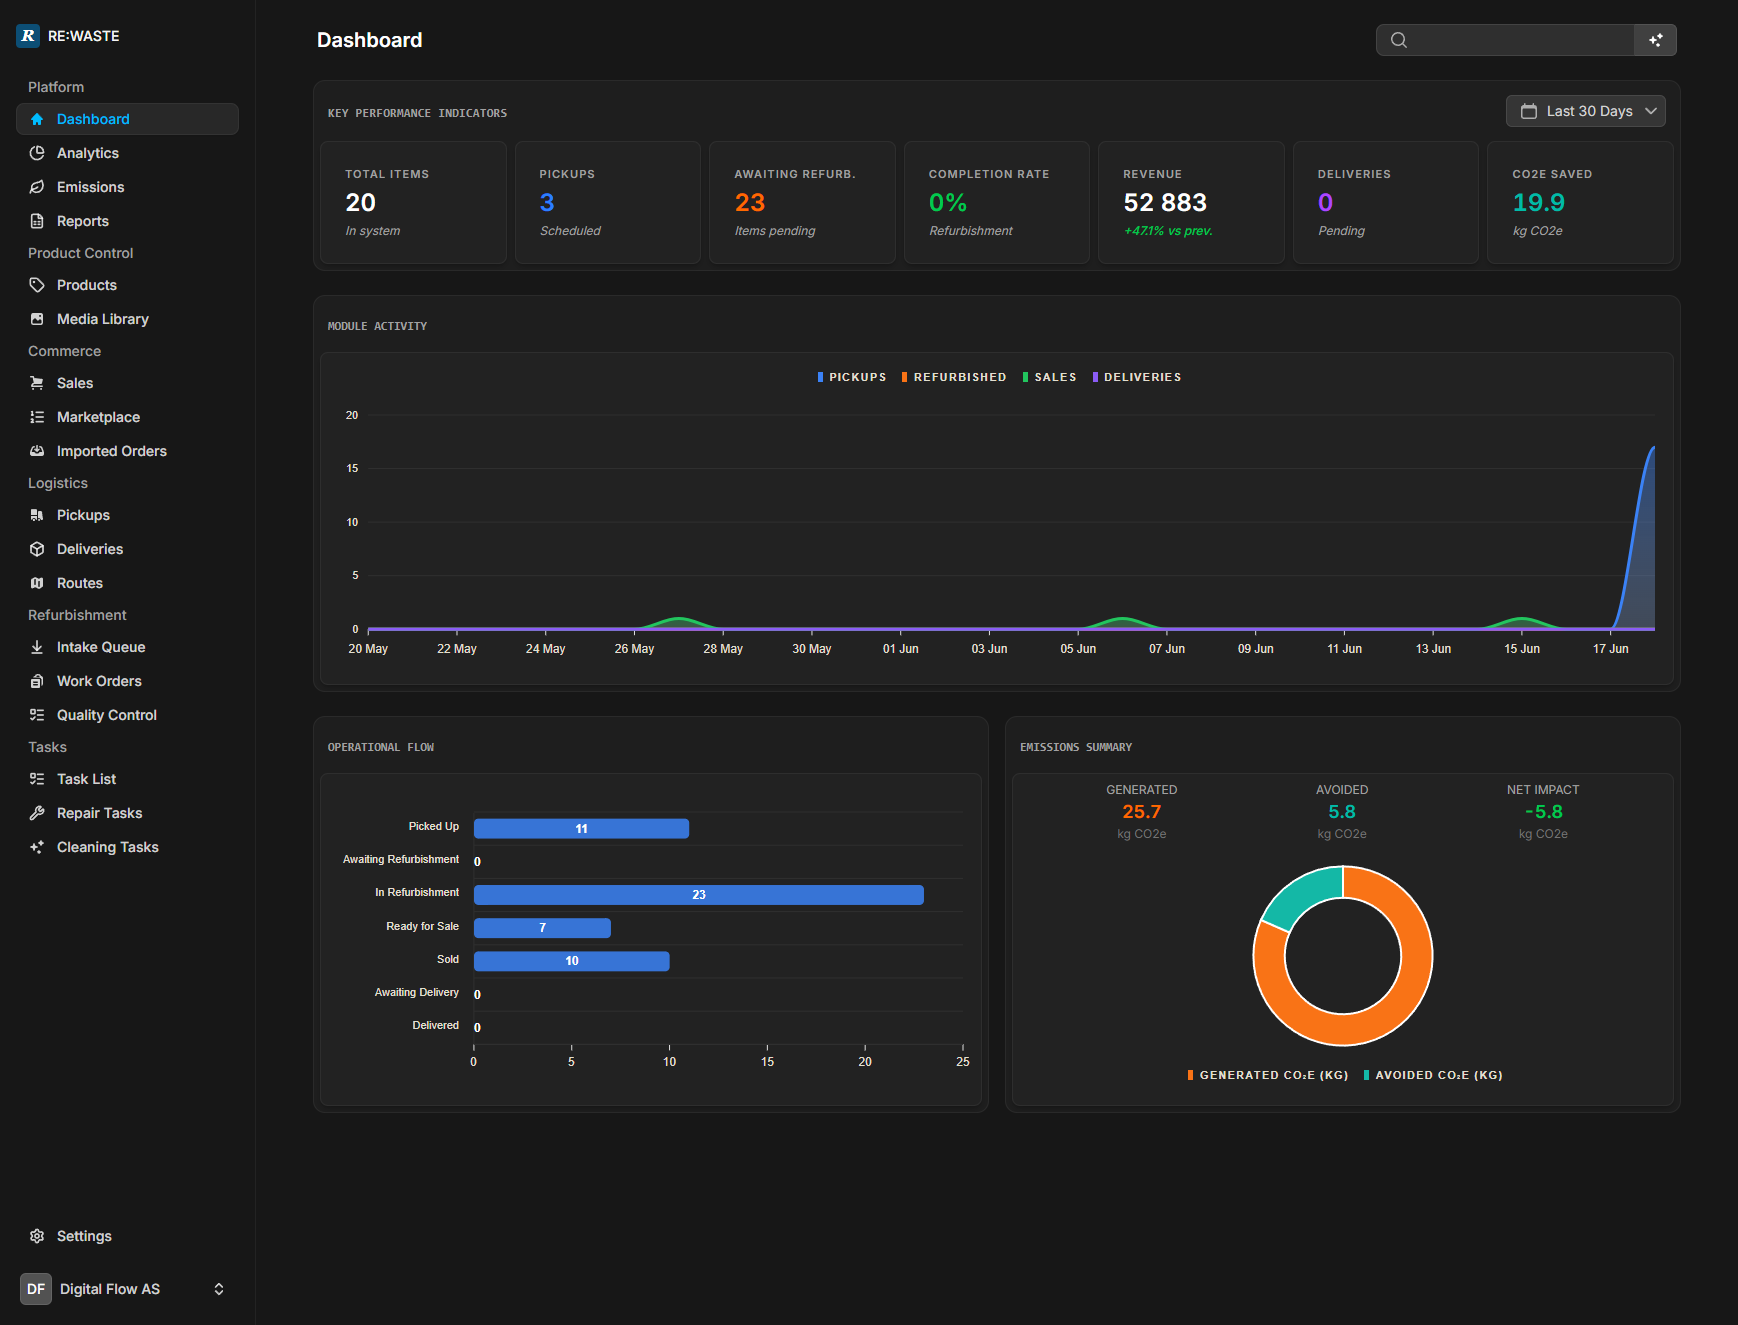Viewport: 1738px width, 1325px height.
Task: Navigate to Products
Action: click(127, 285)
